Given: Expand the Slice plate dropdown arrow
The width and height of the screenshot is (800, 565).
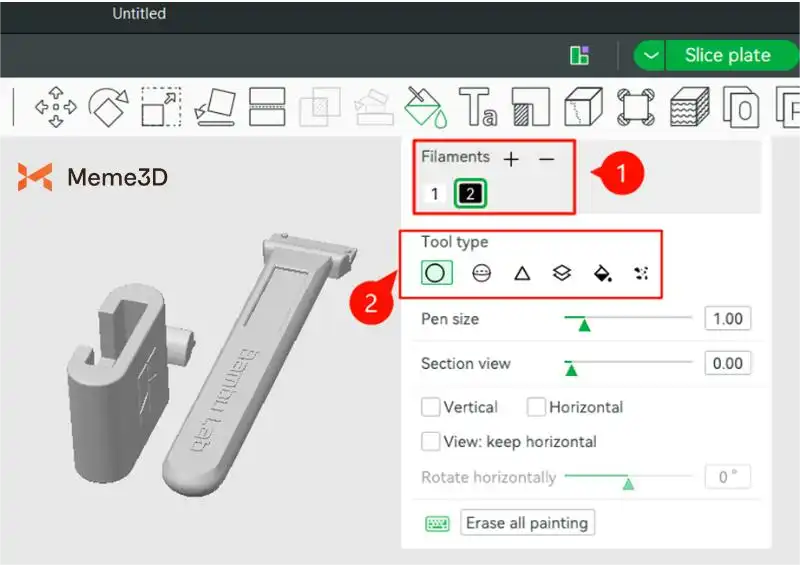Looking at the screenshot, I should point(651,56).
